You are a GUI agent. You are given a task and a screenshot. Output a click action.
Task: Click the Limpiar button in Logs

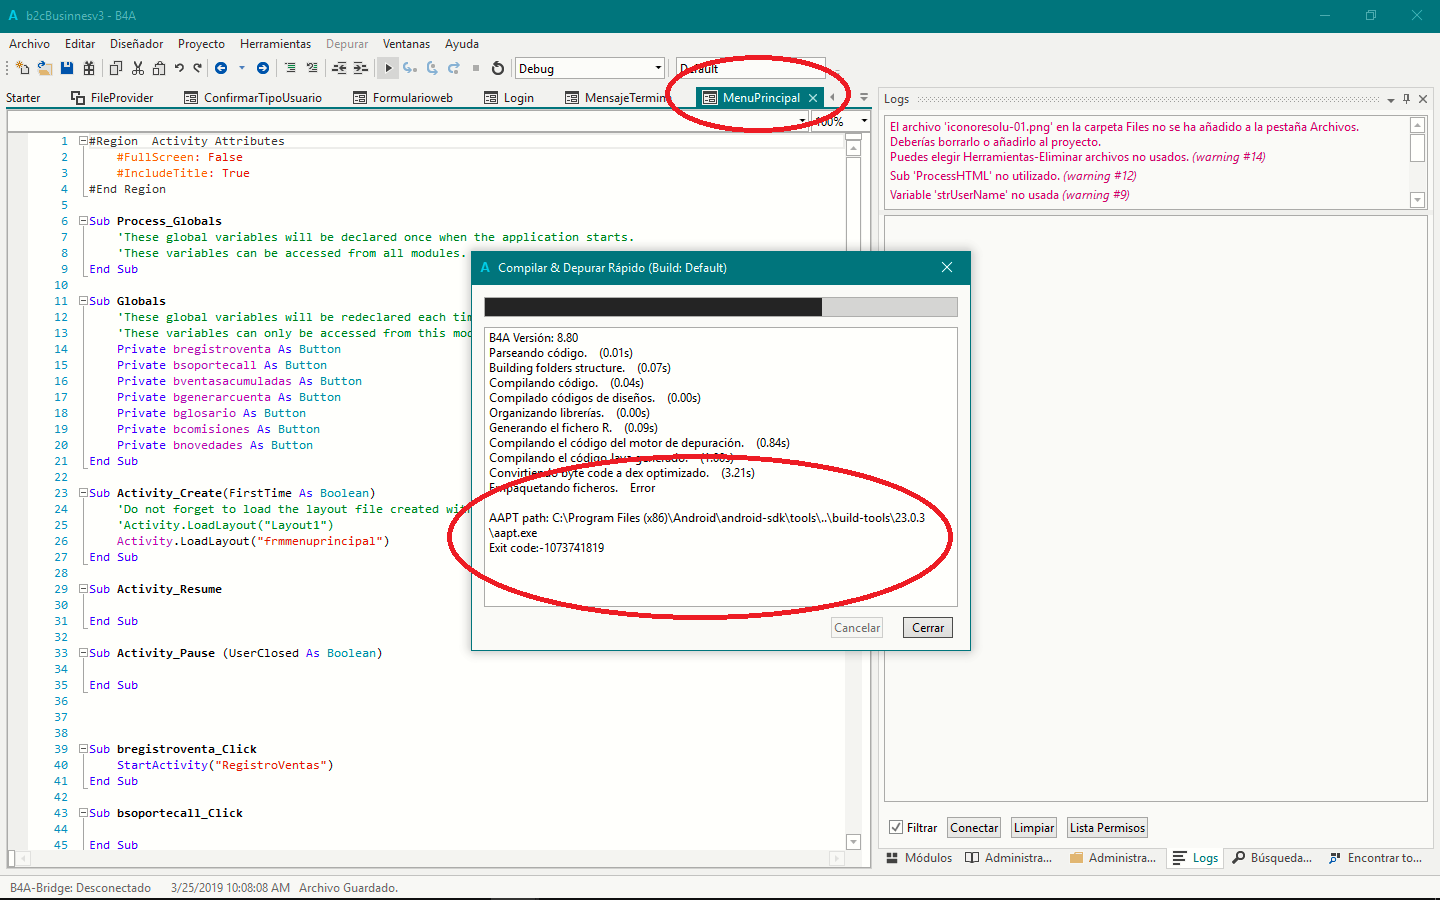tap(1033, 827)
